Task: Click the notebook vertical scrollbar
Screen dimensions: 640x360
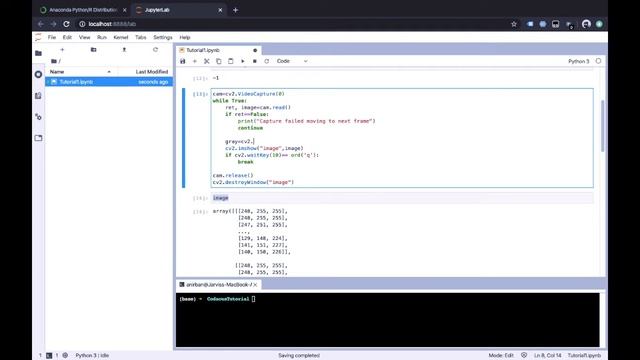Action: tap(603, 126)
